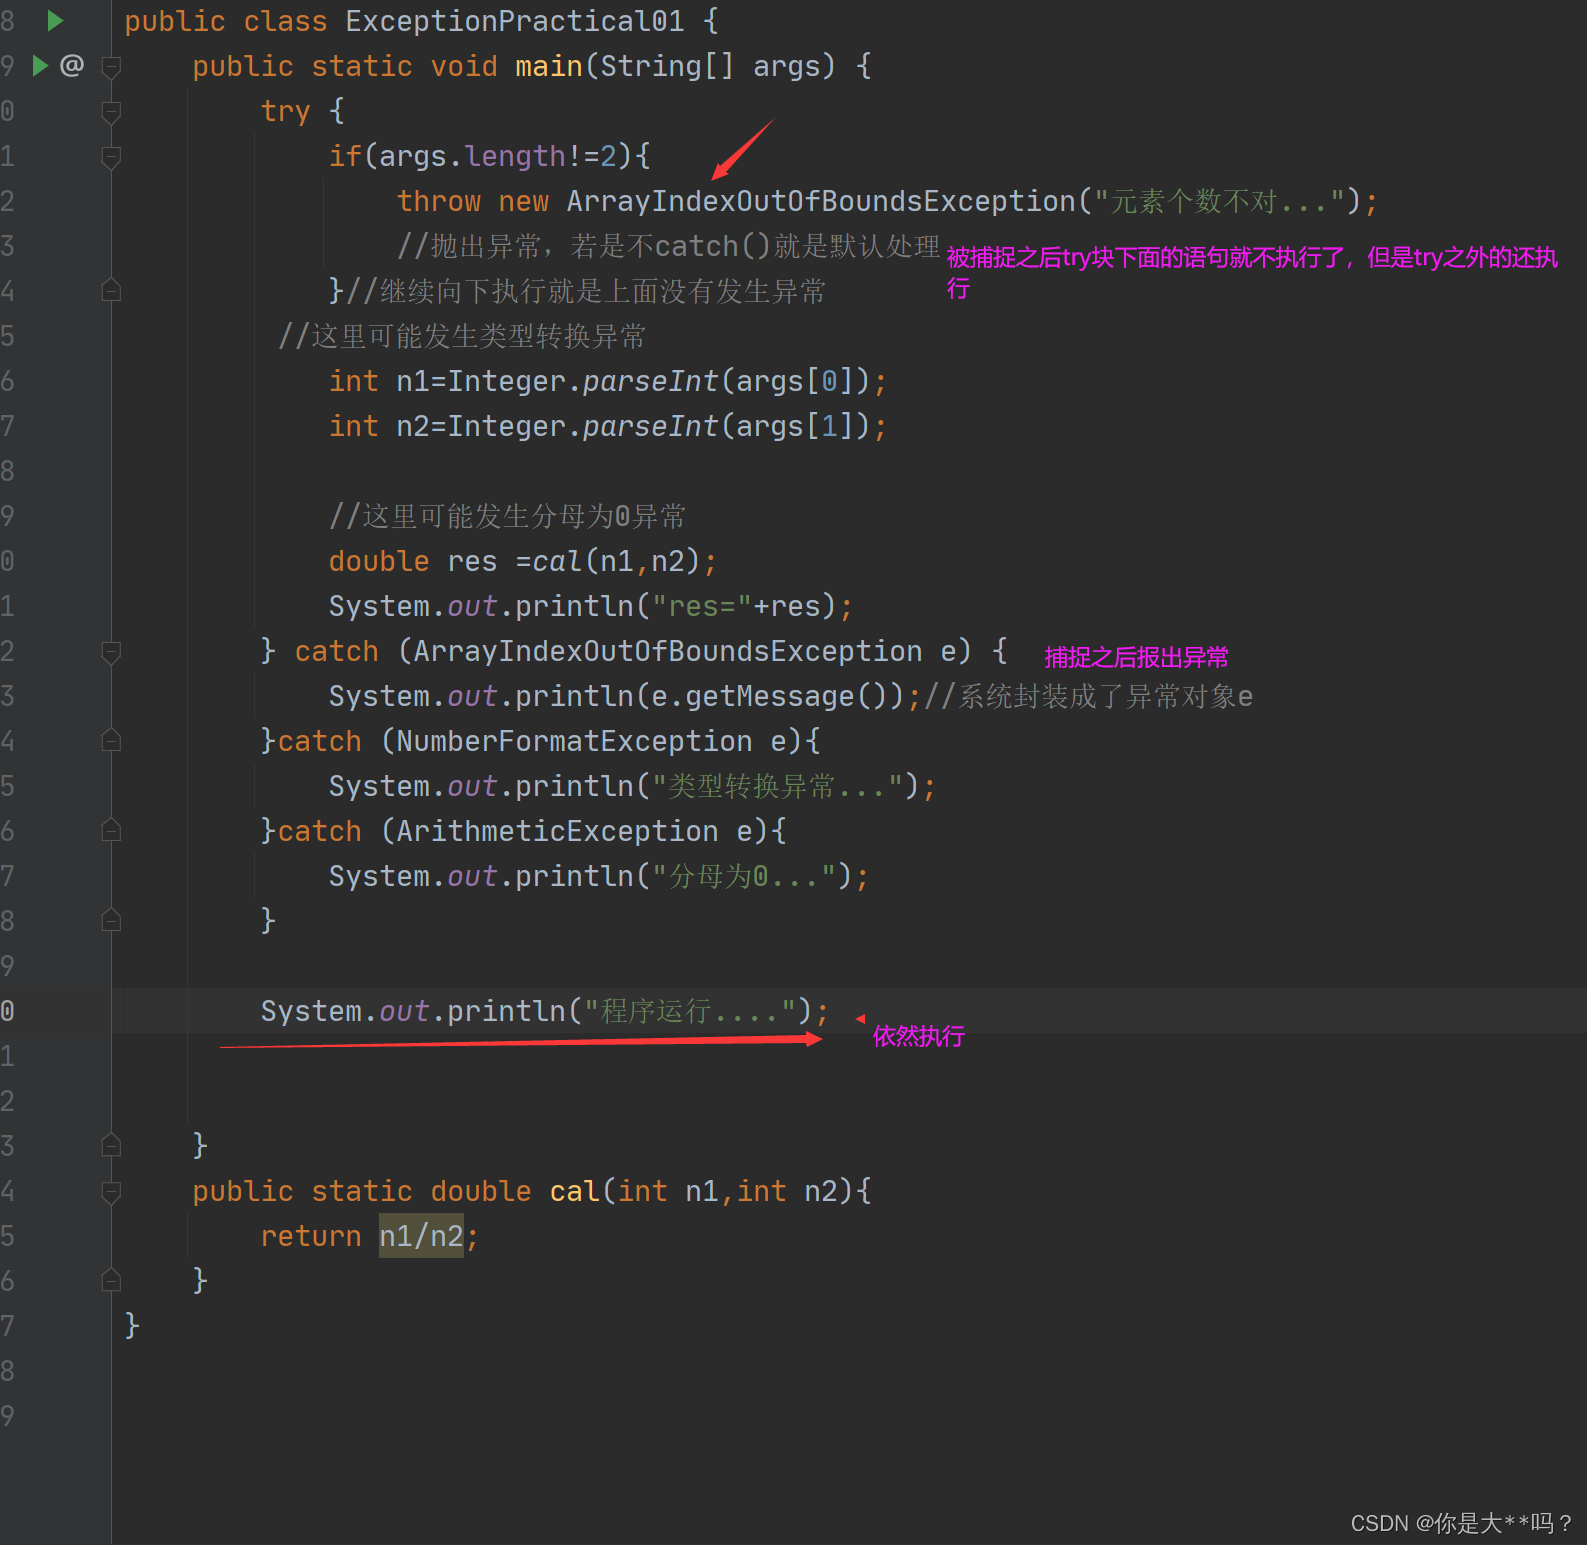
Task: Click the comment //继续向下执行就是上面没有发生异常
Action: [586, 291]
